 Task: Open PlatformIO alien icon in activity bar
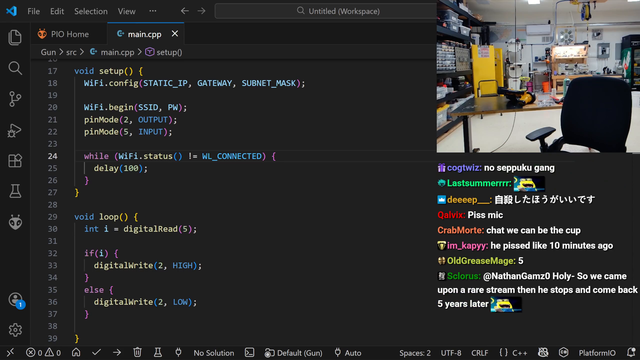[15, 222]
